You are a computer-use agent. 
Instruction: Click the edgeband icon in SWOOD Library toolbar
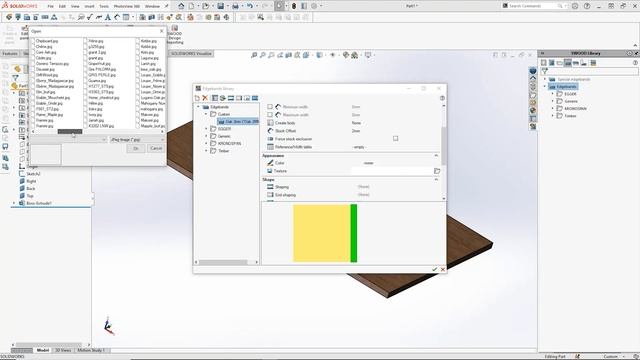click(568, 62)
